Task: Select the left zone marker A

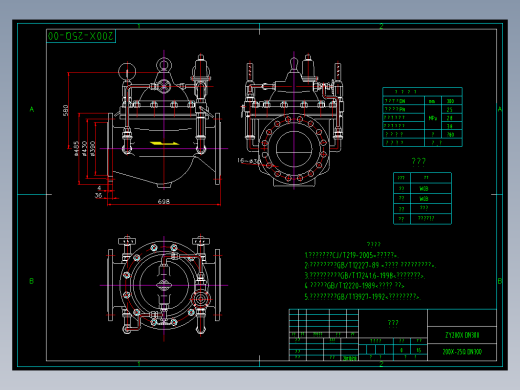Action: coord(32,109)
